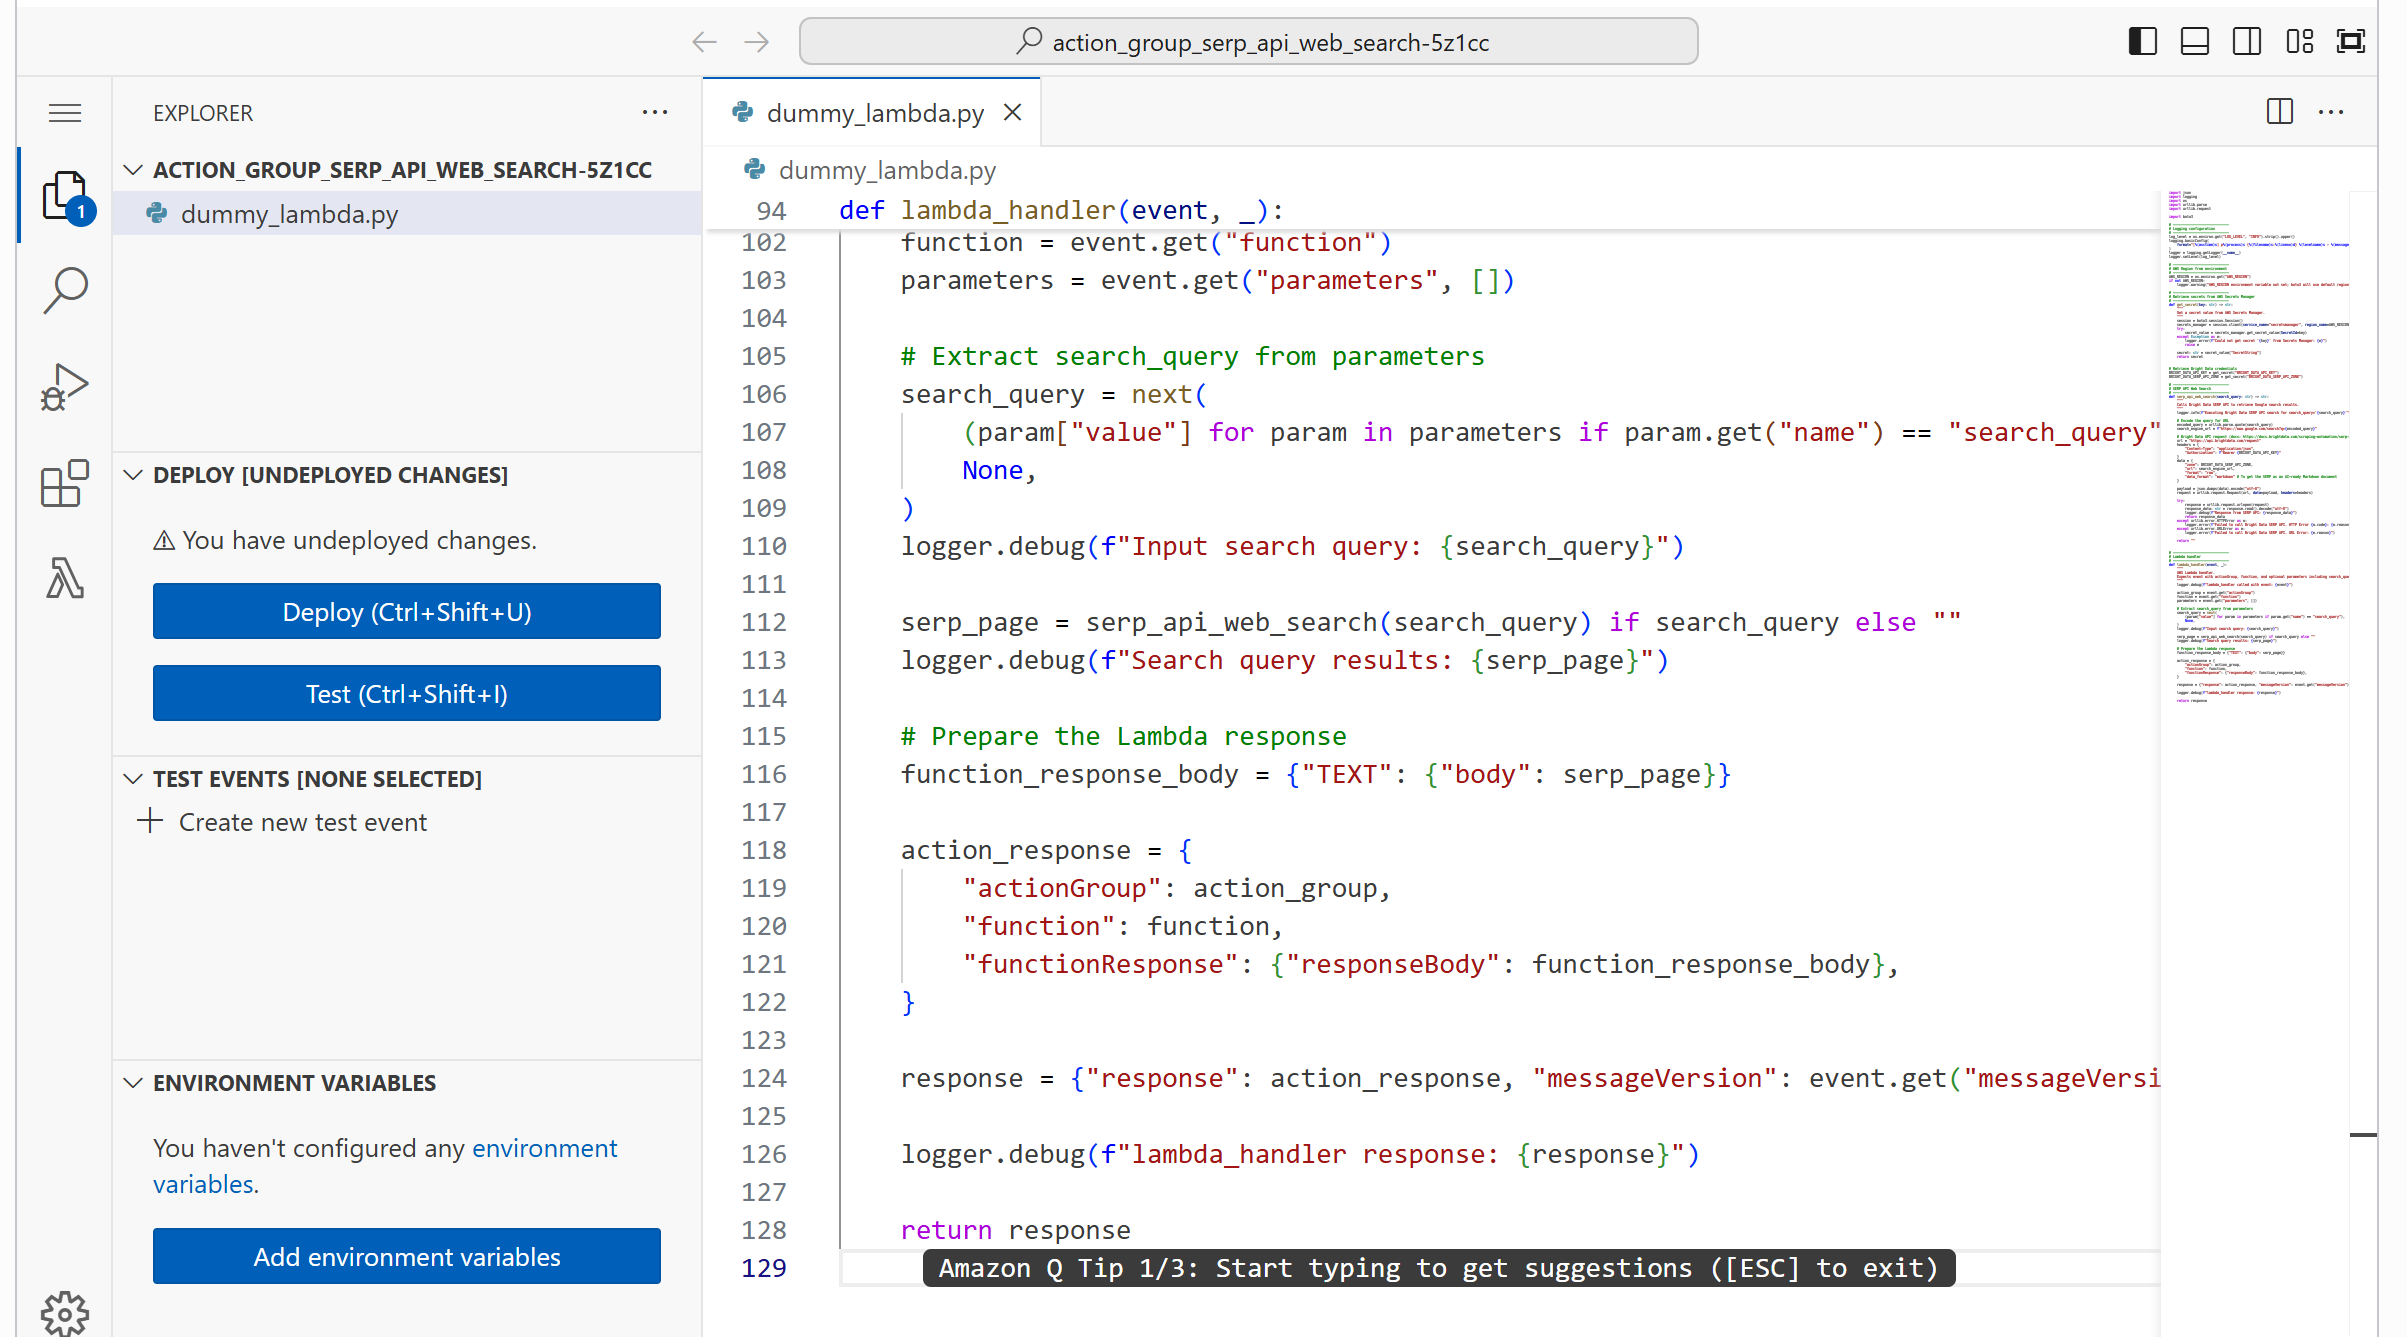The height and width of the screenshot is (1337, 2407).
Task: Toggle the bottom panel visibility
Action: [2194, 41]
